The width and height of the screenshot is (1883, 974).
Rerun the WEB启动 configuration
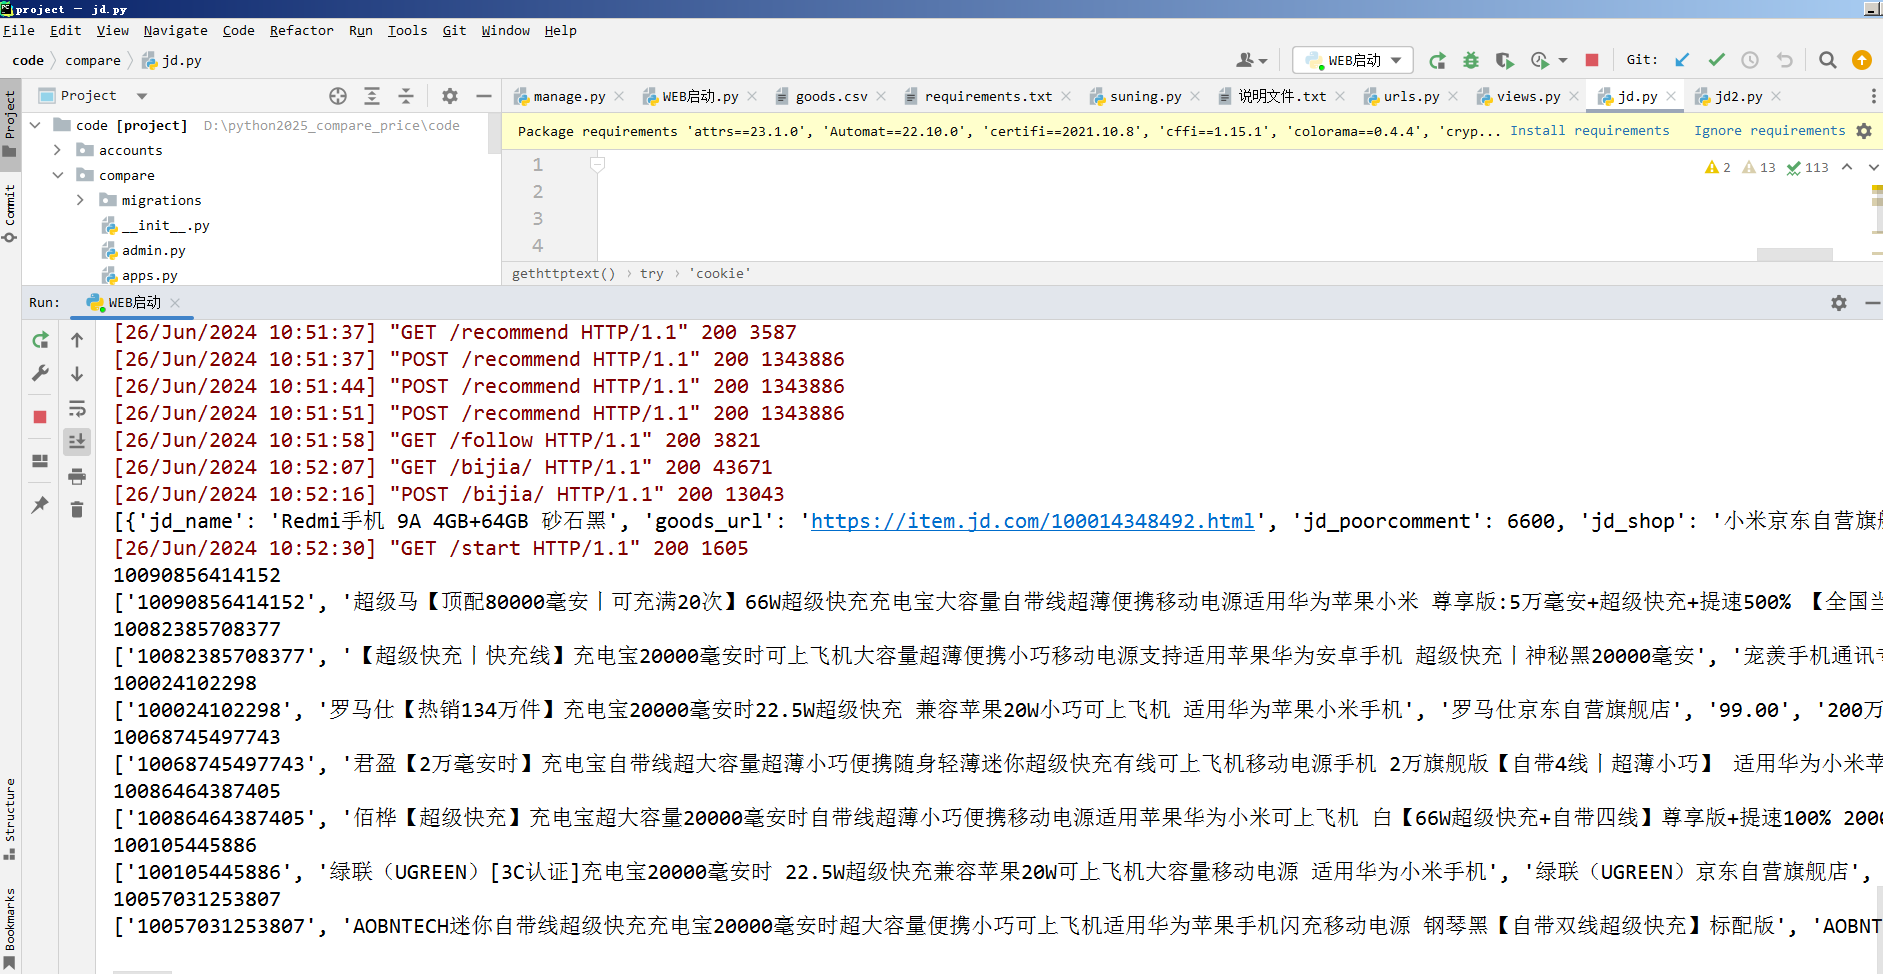pyautogui.click(x=1437, y=60)
